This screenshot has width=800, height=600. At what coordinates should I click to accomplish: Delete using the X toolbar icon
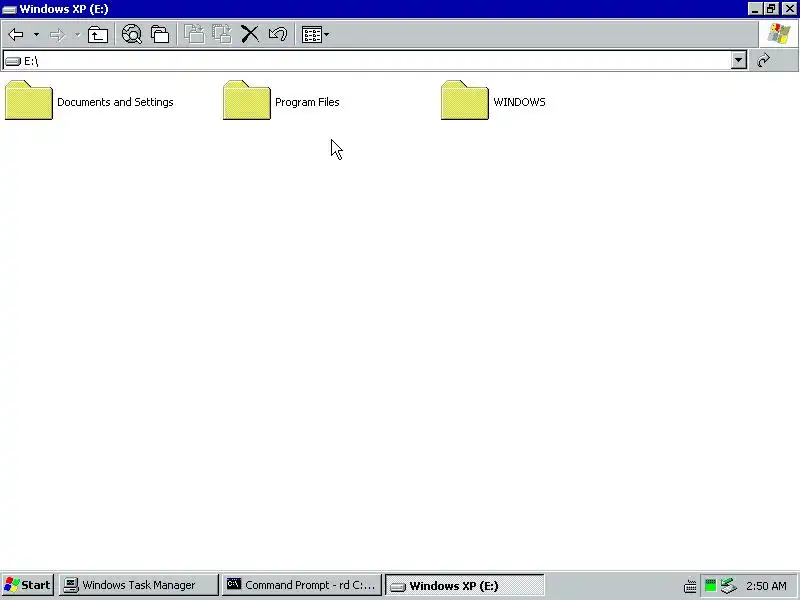(x=249, y=35)
